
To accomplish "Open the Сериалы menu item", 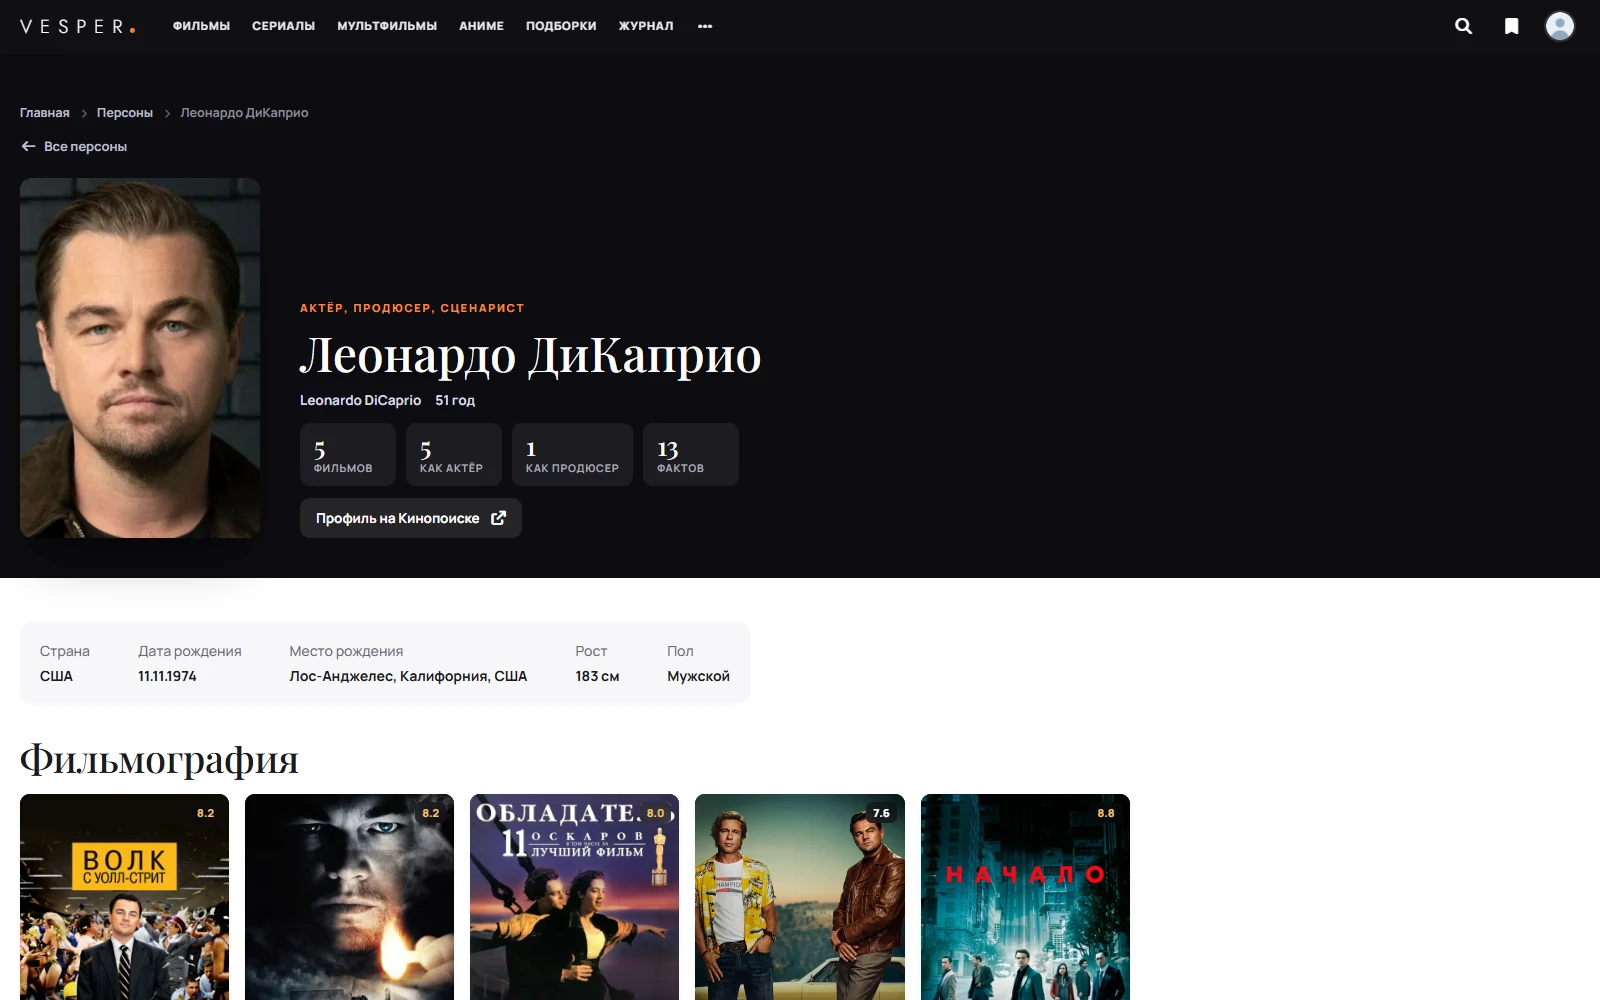I will coord(283,26).
